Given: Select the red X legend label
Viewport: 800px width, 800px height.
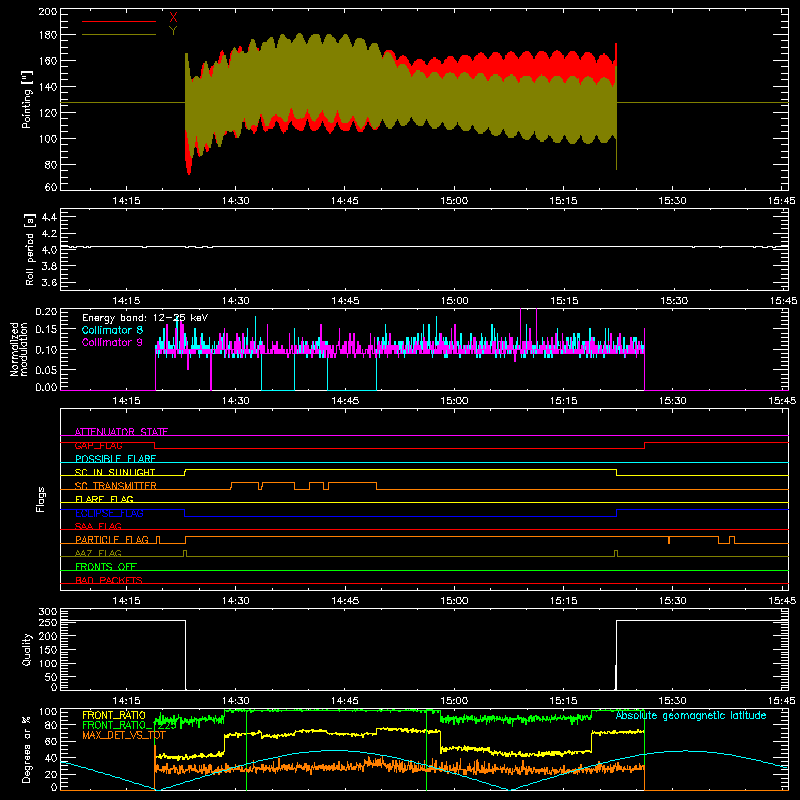Looking at the screenshot, I should pos(173,18).
